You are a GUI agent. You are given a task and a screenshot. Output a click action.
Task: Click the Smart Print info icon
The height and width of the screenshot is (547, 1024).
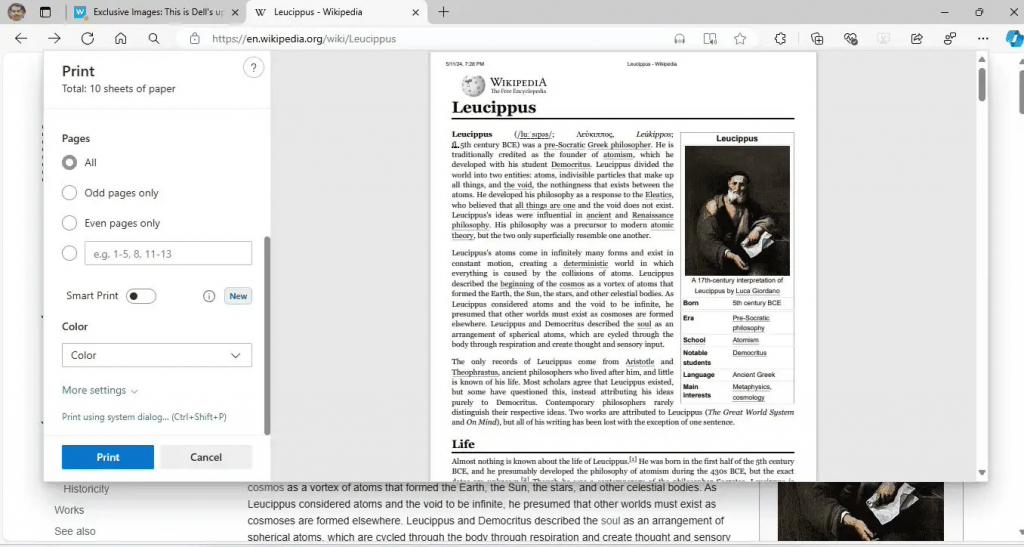pyautogui.click(x=209, y=296)
